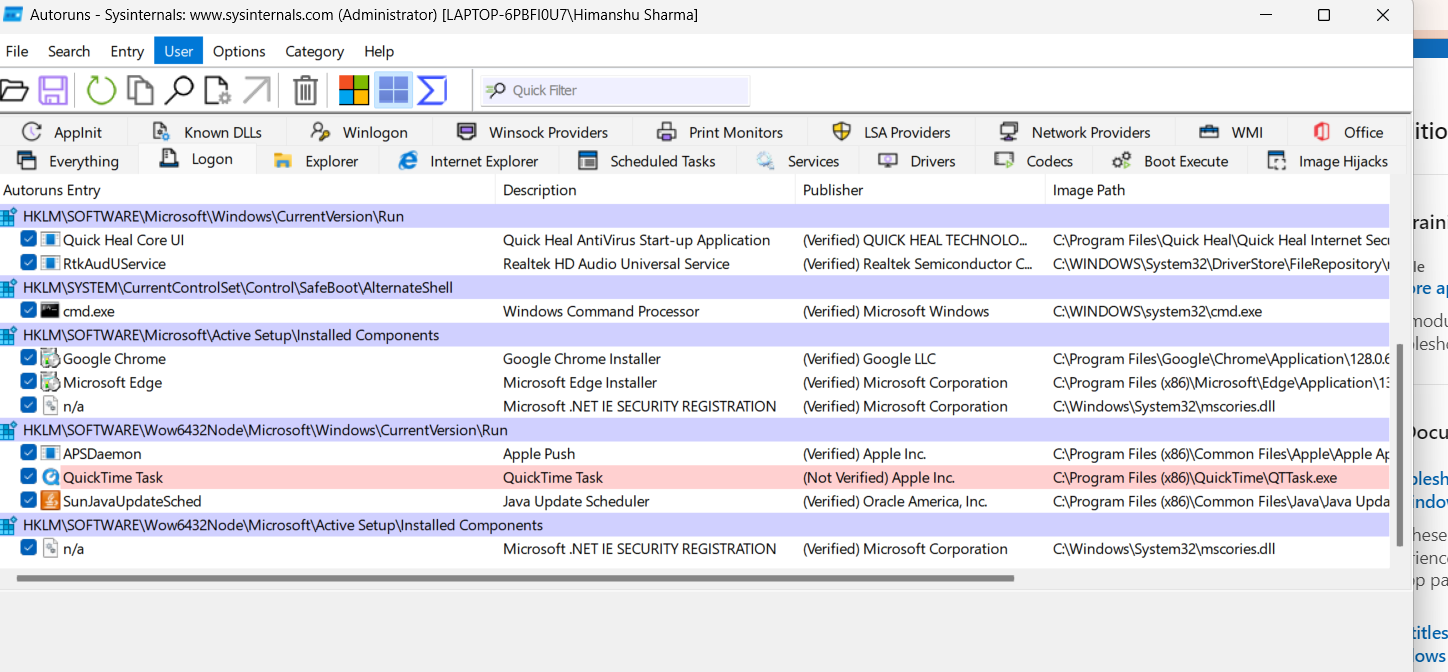The width and height of the screenshot is (1448, 672).
Task: Open the Winsock Providers tab
Action: pos(532,132)
